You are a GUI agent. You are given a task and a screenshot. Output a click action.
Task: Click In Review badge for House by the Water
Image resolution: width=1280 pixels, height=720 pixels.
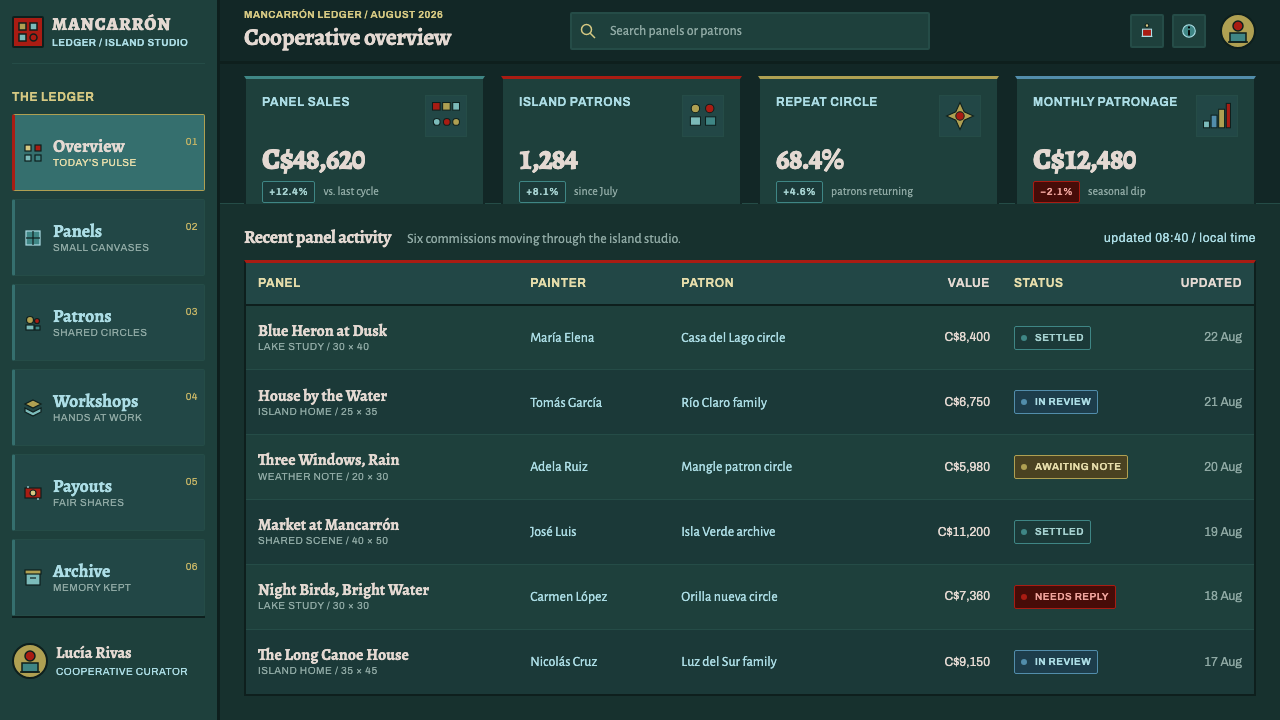[1056, 402]
